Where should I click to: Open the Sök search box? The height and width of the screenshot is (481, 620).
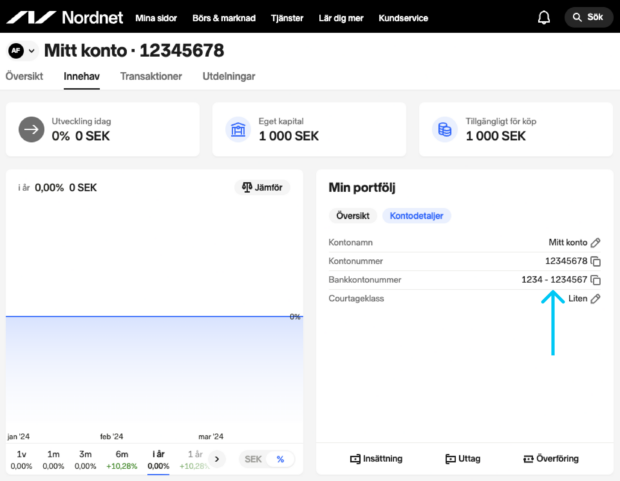click(588, 17)
